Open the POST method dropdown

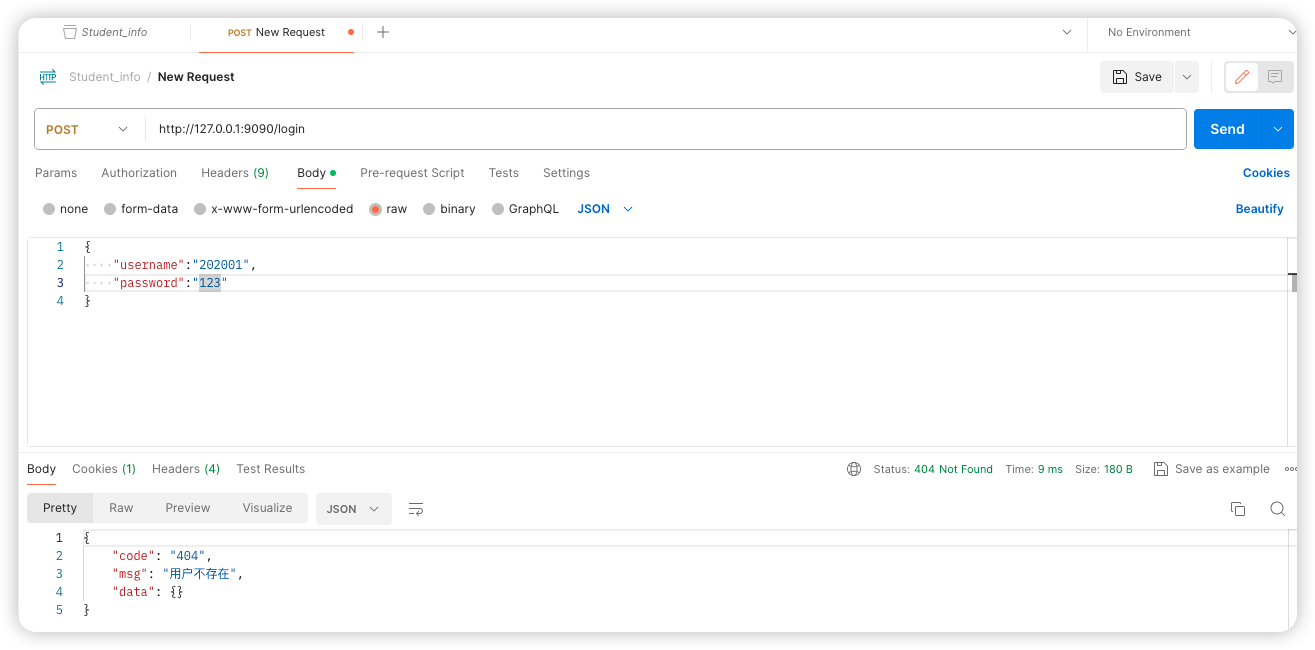click(x=88, y=129)
